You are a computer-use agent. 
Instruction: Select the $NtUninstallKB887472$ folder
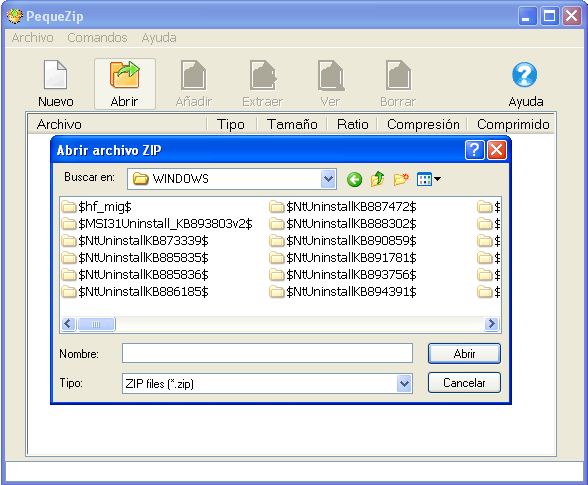pyautogui.click(x=343, y=207)
